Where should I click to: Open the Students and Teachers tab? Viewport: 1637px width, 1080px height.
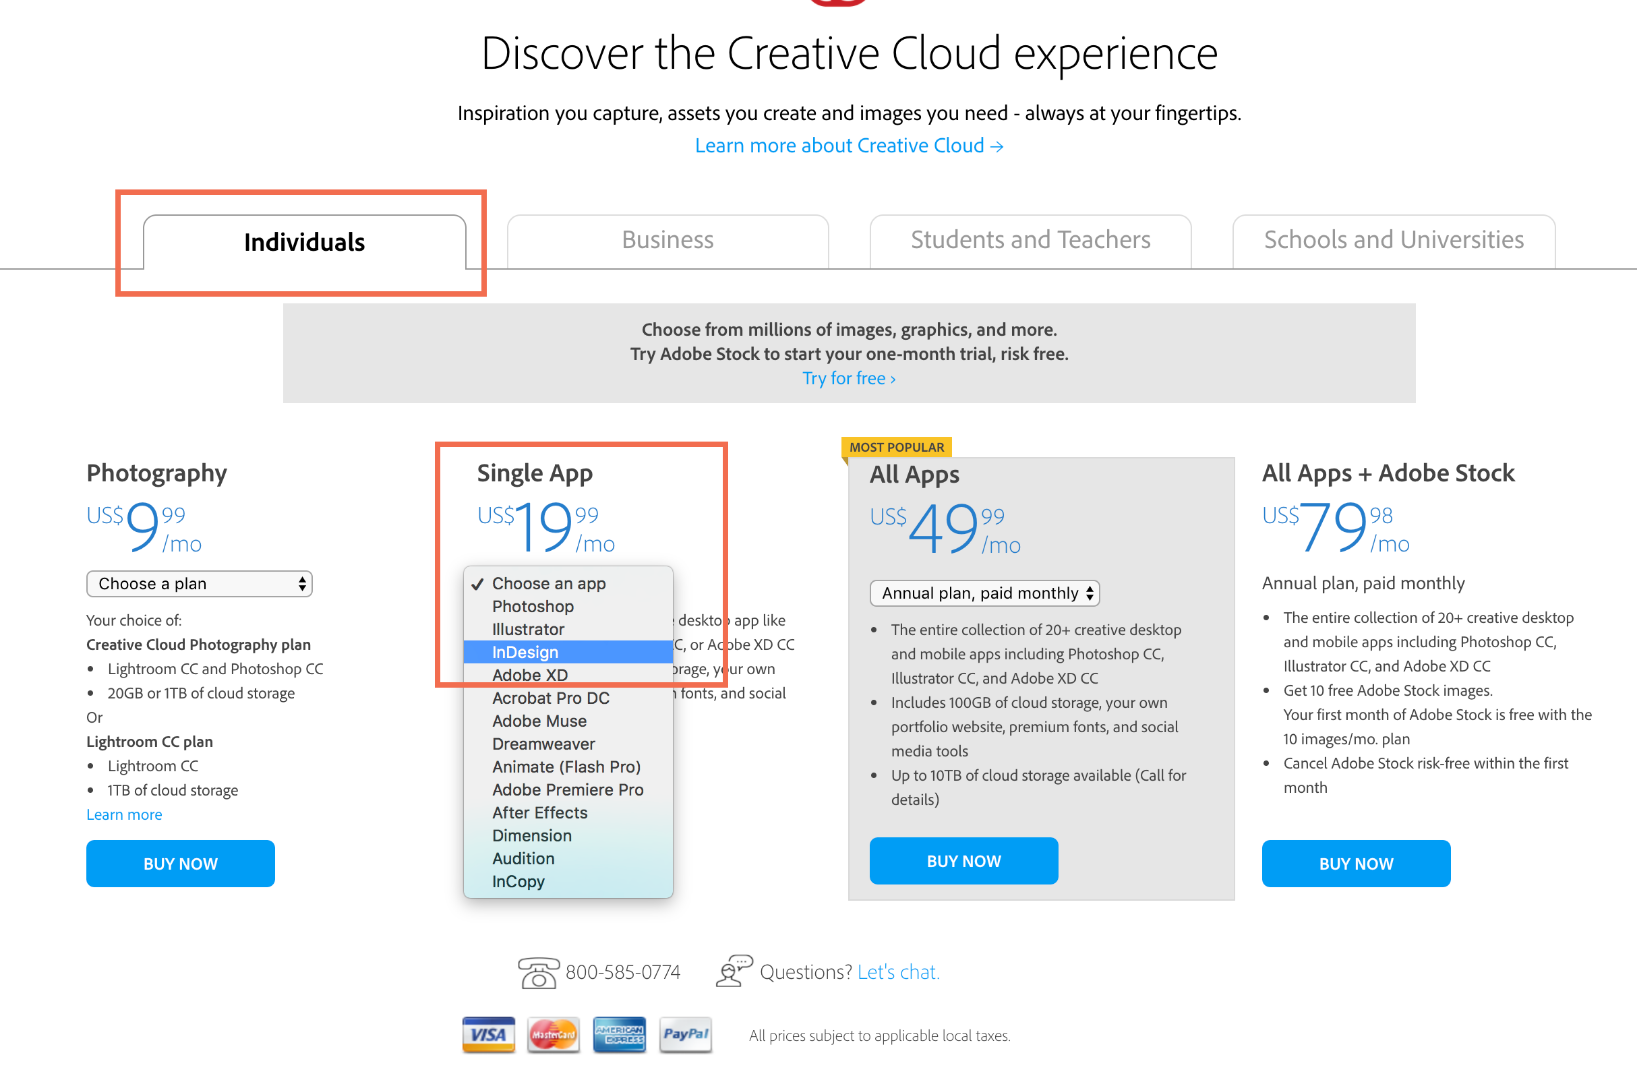[1030, 241]
